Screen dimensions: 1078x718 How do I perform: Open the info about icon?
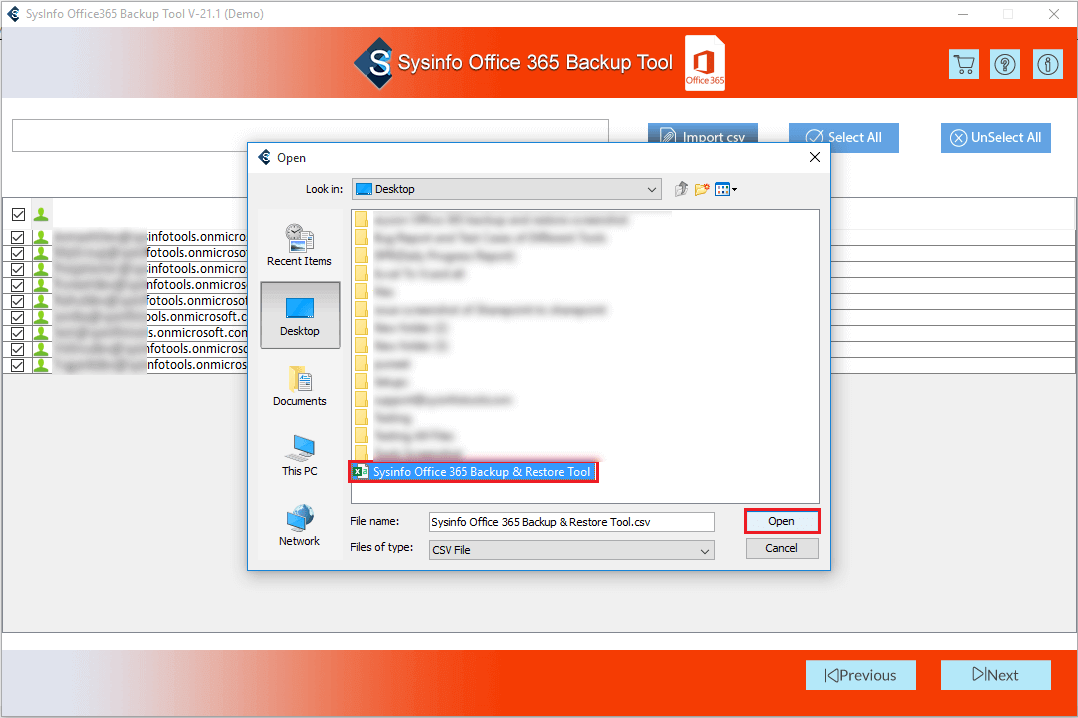click(x=1048, y=65)
